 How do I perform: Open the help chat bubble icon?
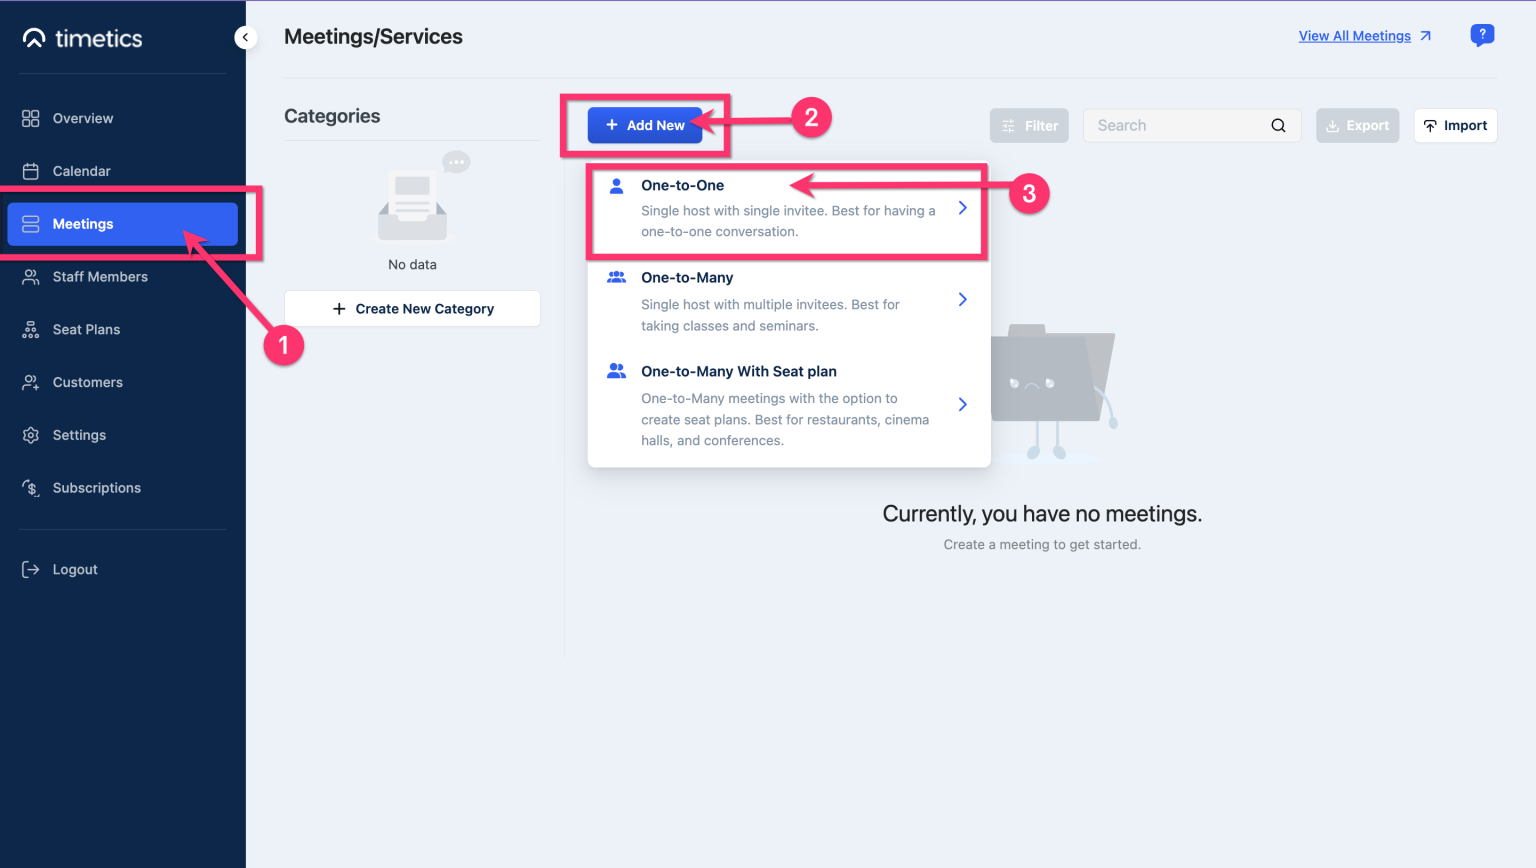pos(1482,35)
